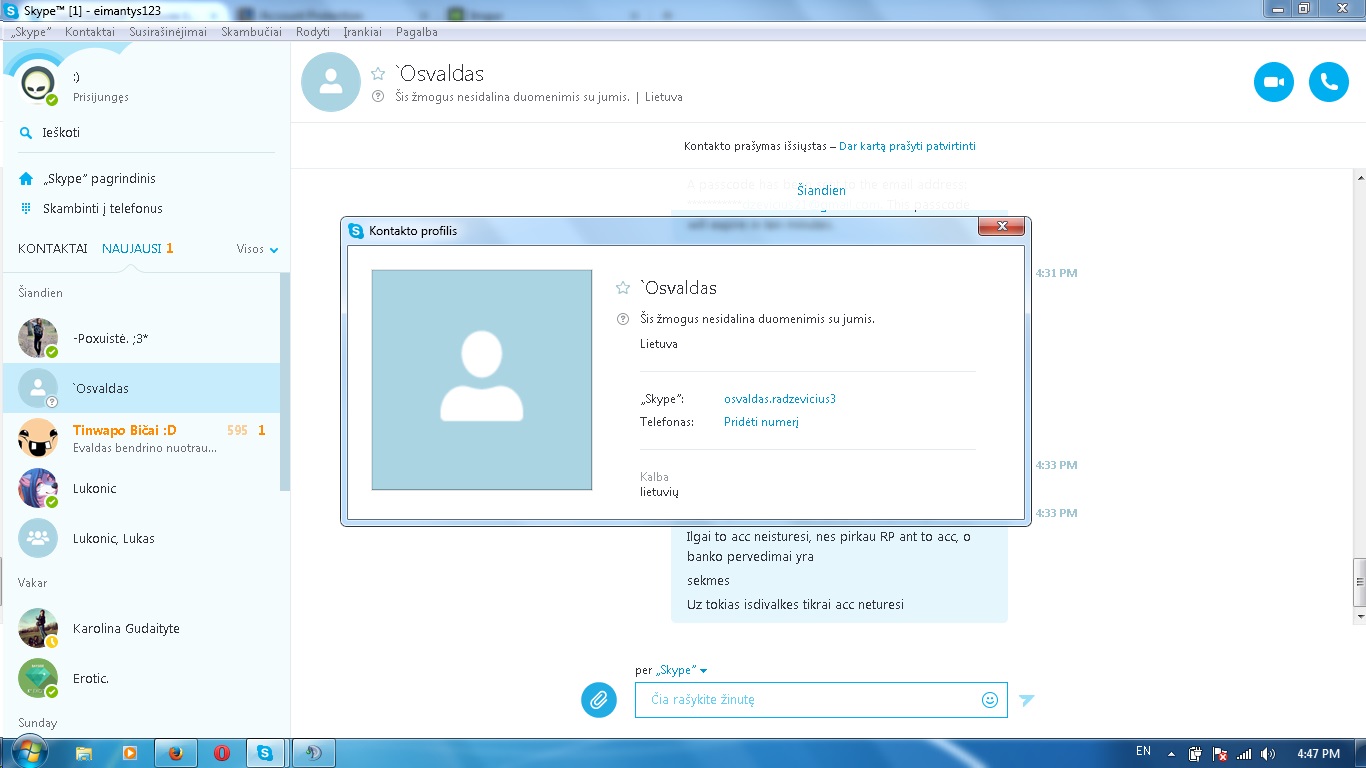Switch to the KONTAKTAI tab

tap(53, 248)
